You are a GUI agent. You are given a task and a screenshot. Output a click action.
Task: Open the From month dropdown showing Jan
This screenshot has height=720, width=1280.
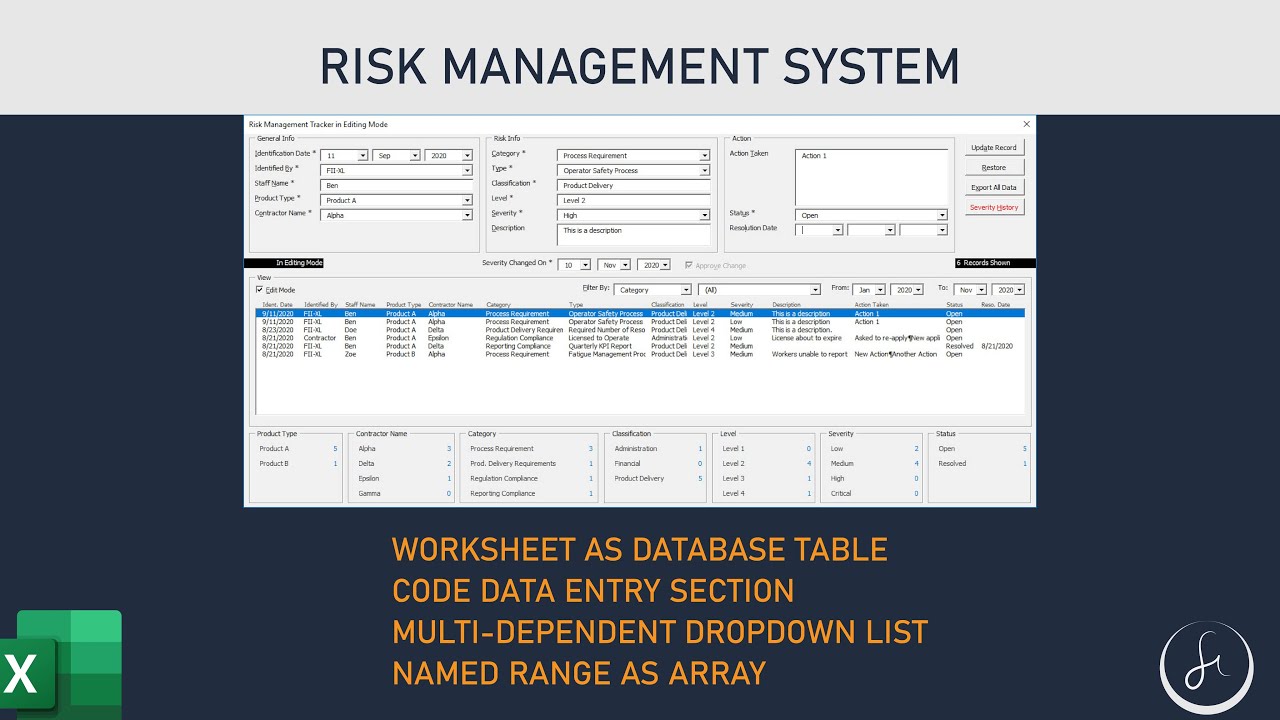coord(879,290)
